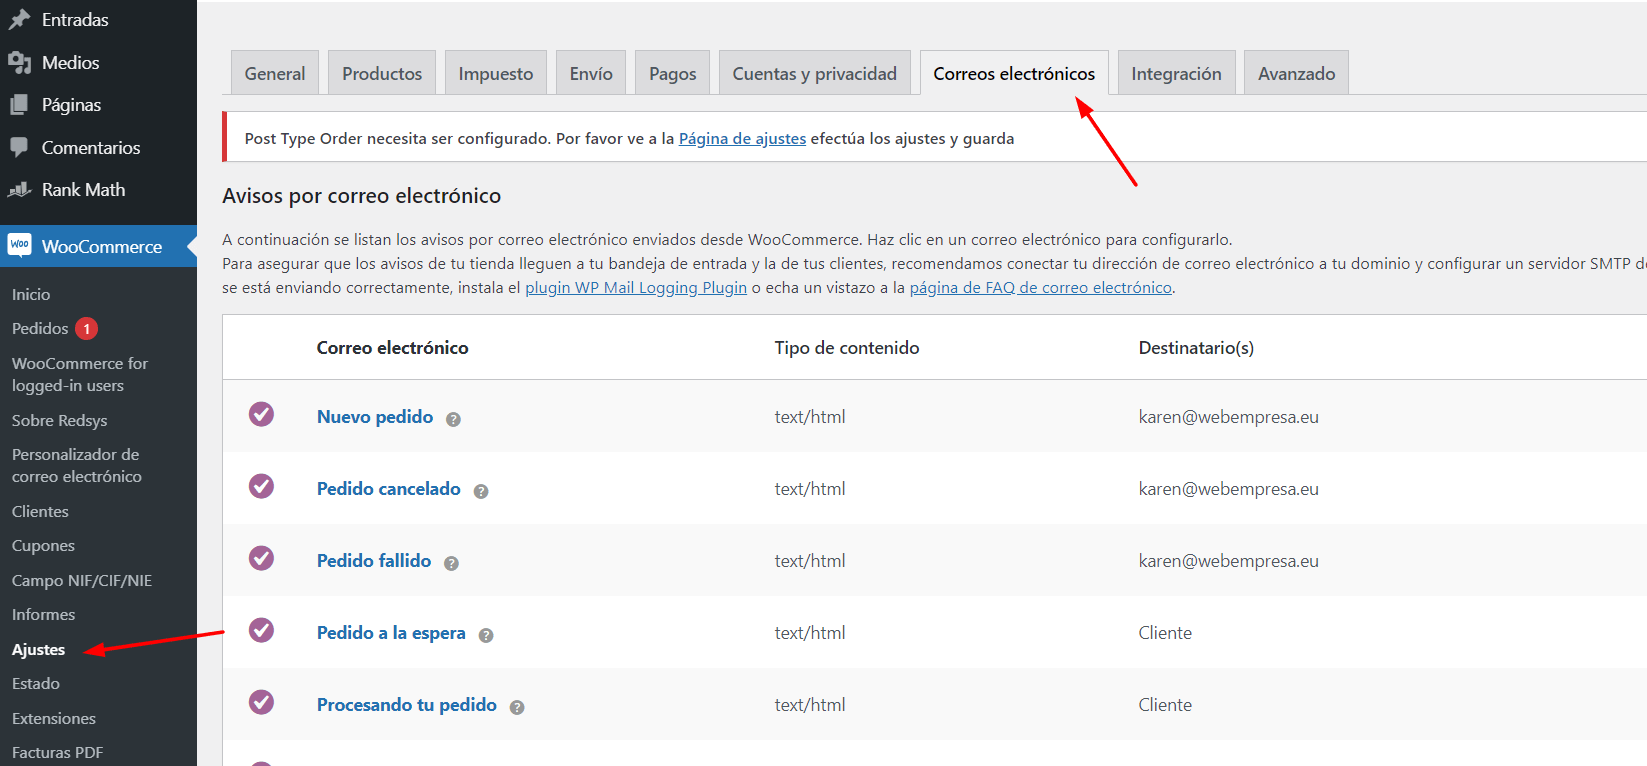This screenshot has width=1647, height=766.
Task: Switch to the Productos tab
Action: (x=382, y=73)
